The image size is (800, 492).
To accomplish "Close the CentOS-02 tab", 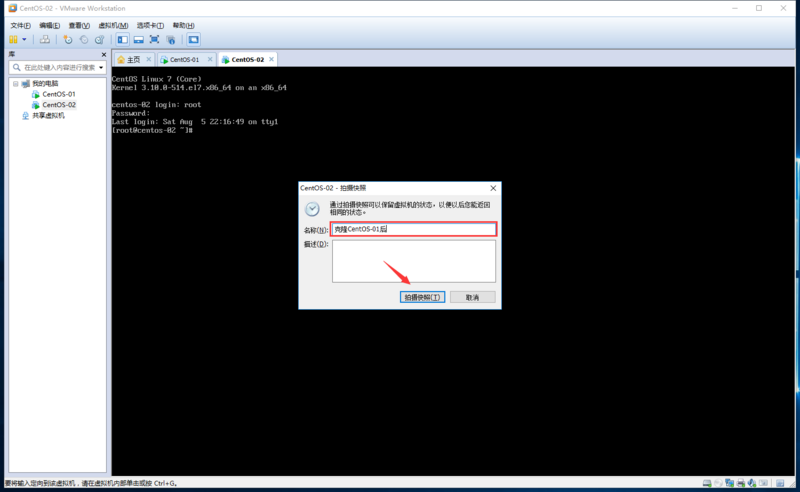I will [271, 59].
